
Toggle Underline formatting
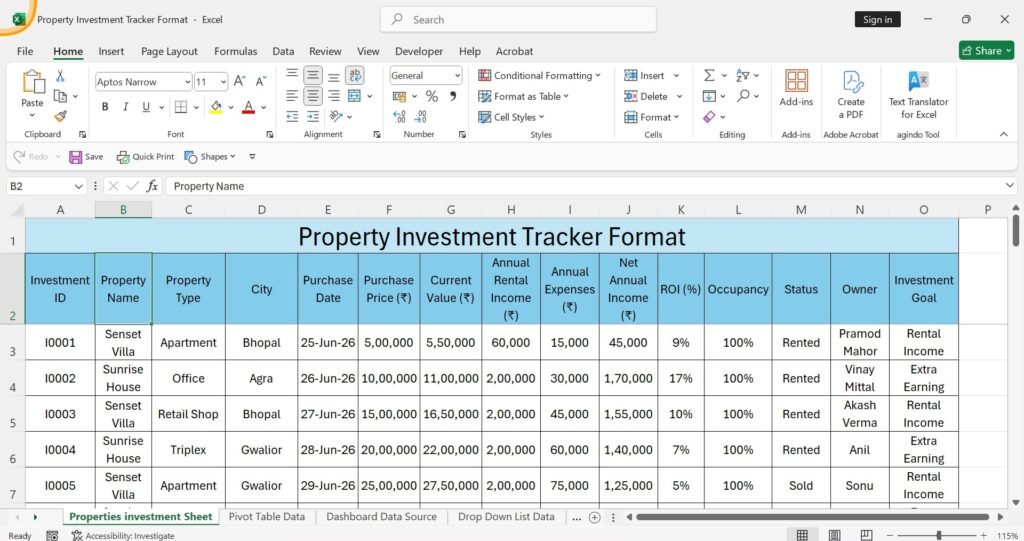(x=146, y=107)
